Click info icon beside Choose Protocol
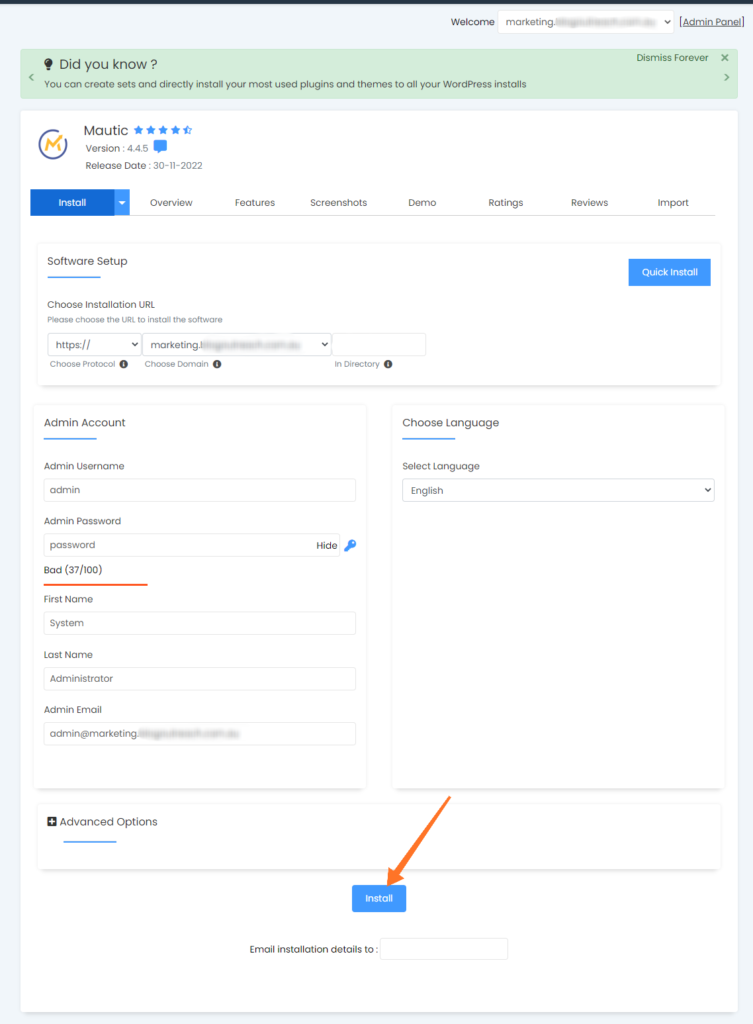 pyautogui.click(x=123, y=364)
